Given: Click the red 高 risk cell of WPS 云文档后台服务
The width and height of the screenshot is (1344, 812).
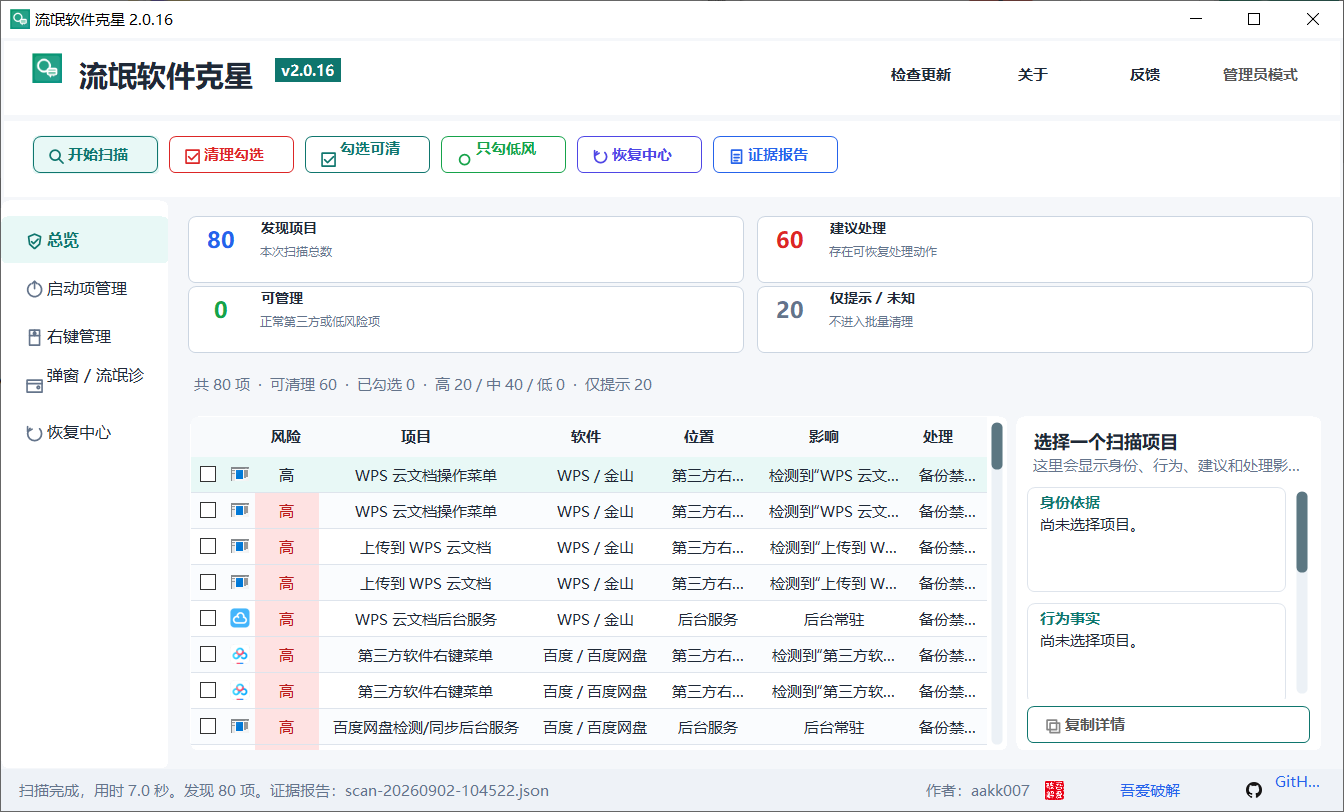Looking at the screenshot, I should coord(287,619).
